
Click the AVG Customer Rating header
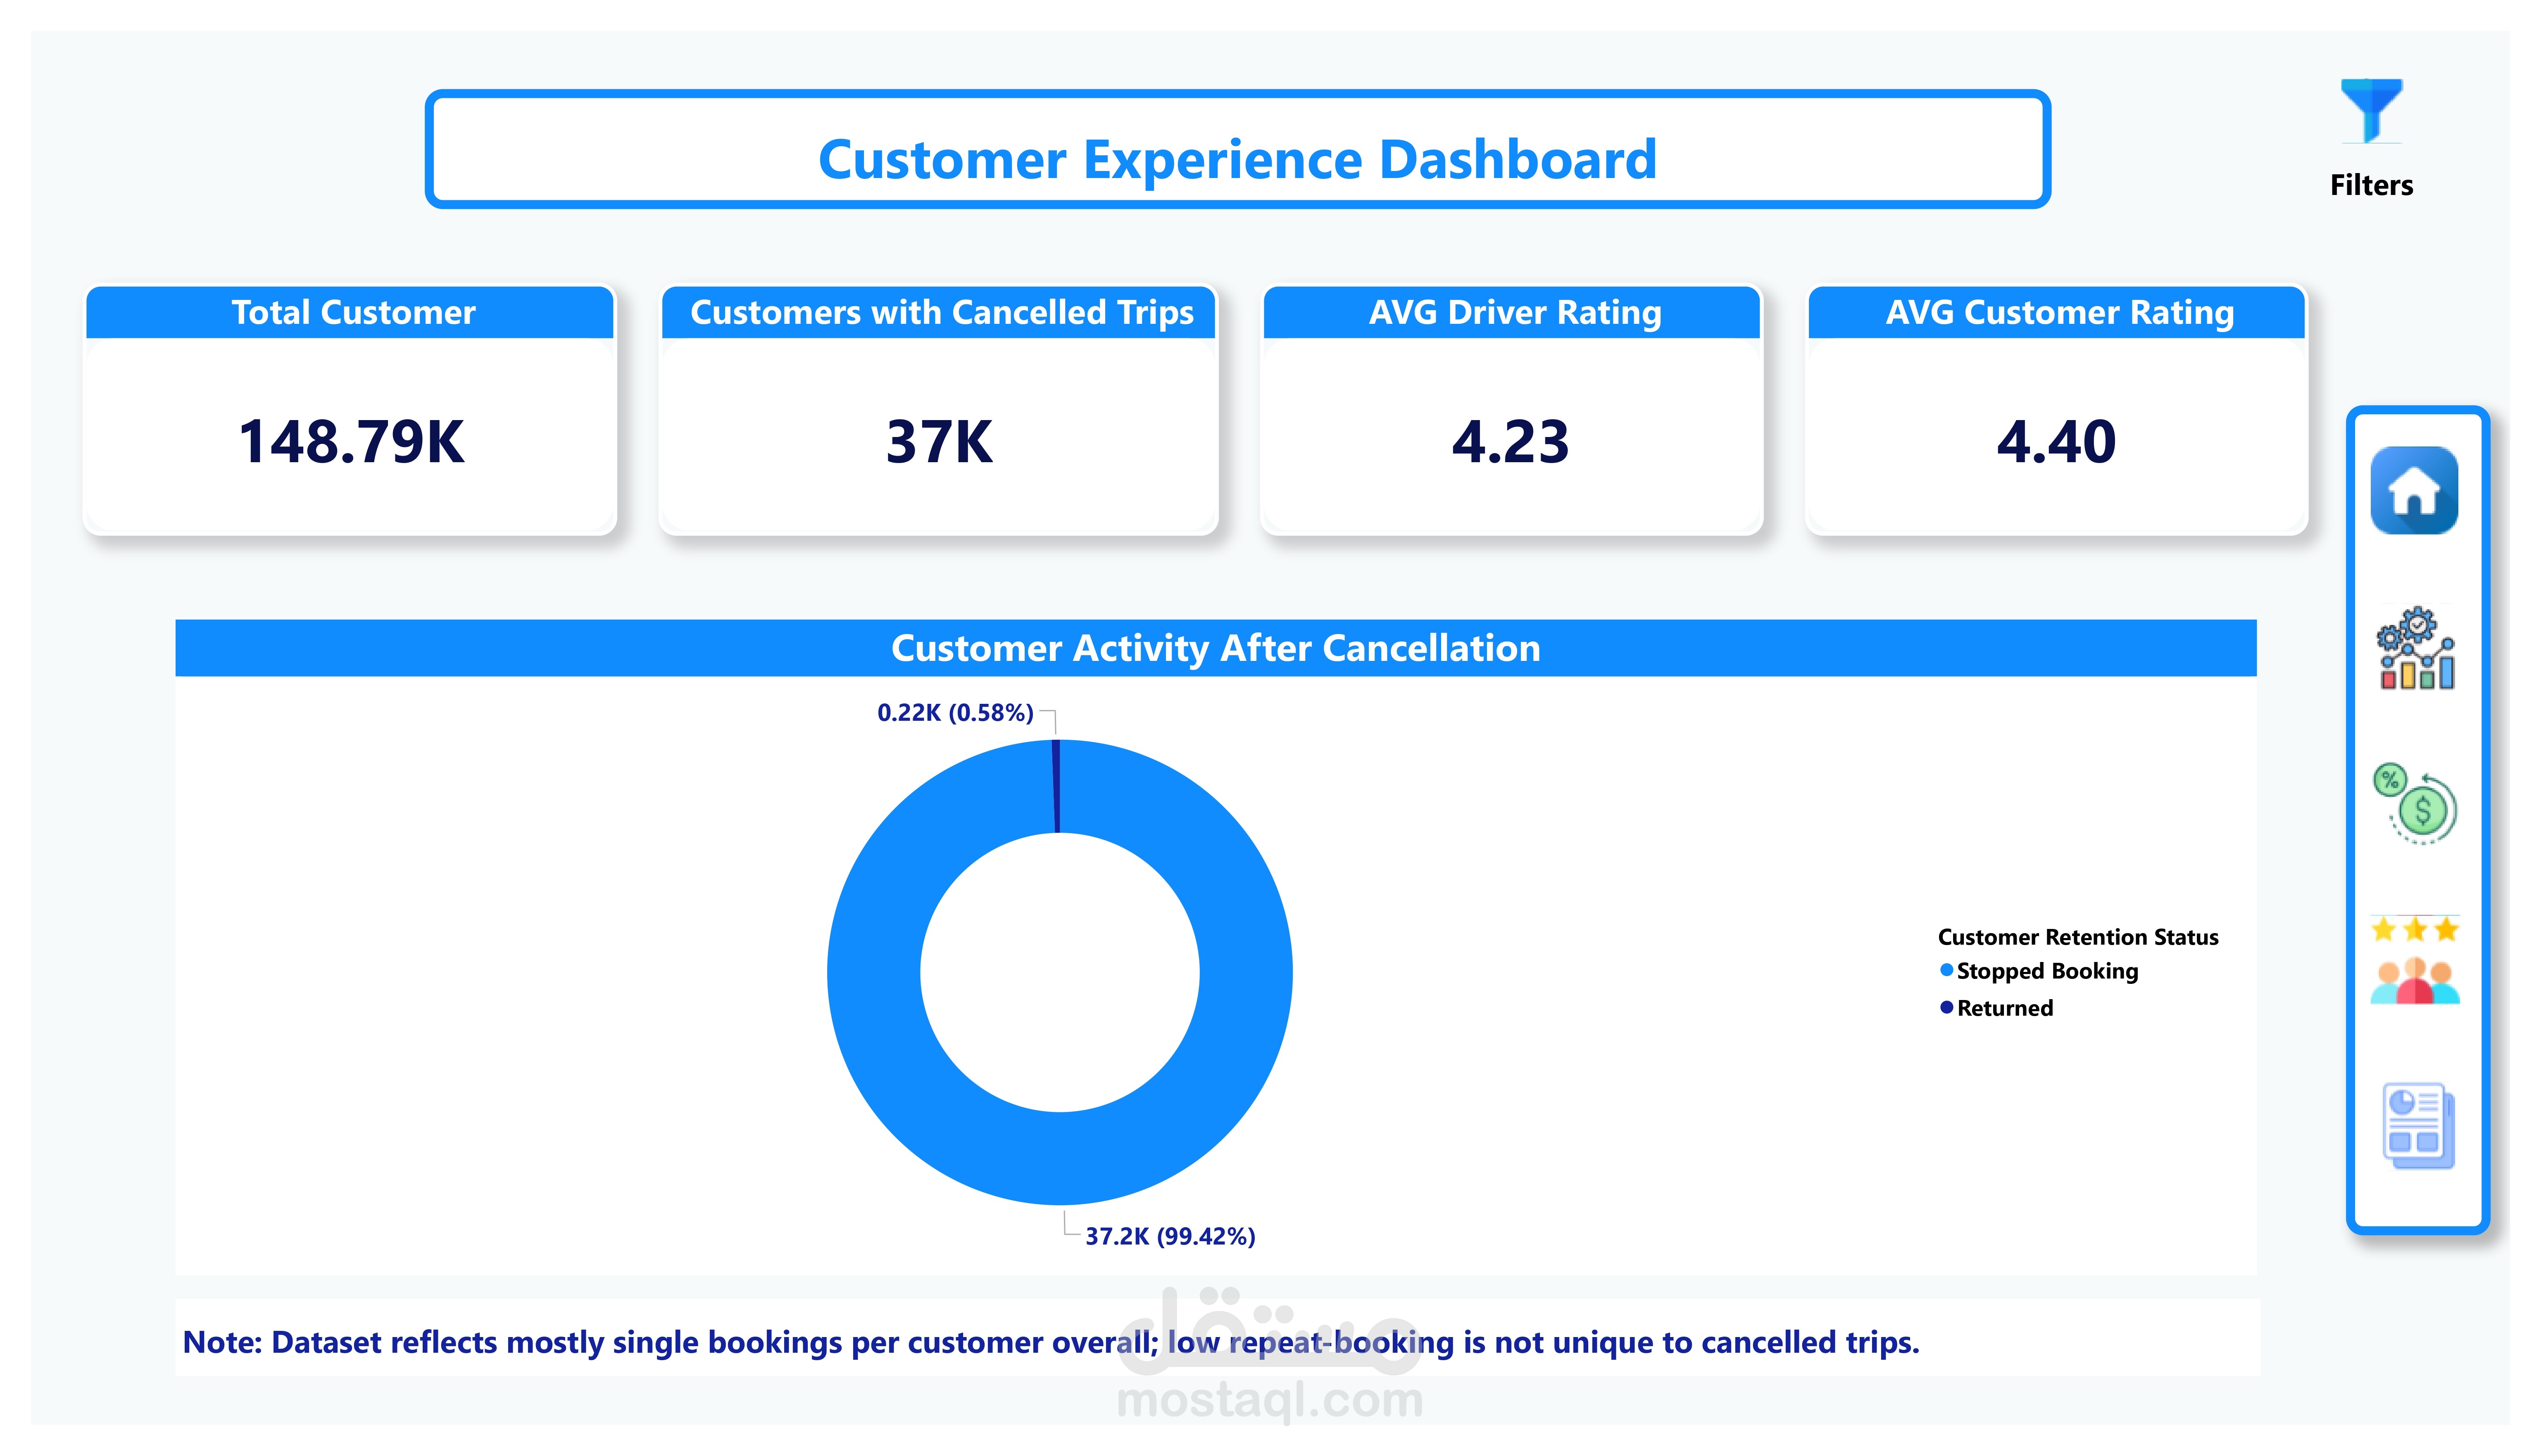point(2057,312)
